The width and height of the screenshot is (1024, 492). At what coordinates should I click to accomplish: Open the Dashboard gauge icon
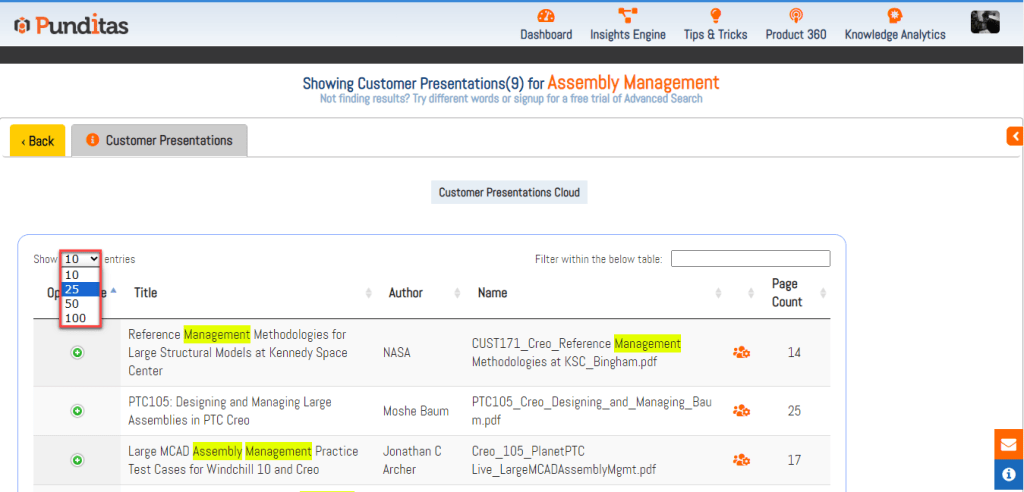click(x=545, y=16)
